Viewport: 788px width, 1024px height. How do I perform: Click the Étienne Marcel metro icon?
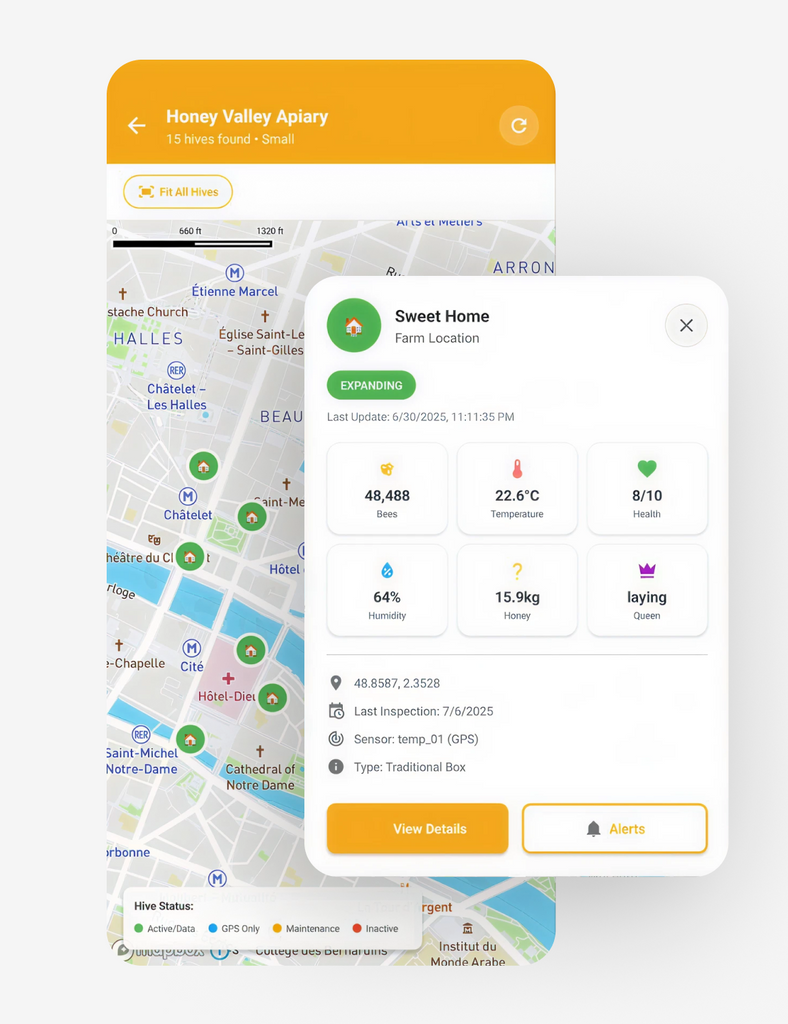(x=234, y=273)
